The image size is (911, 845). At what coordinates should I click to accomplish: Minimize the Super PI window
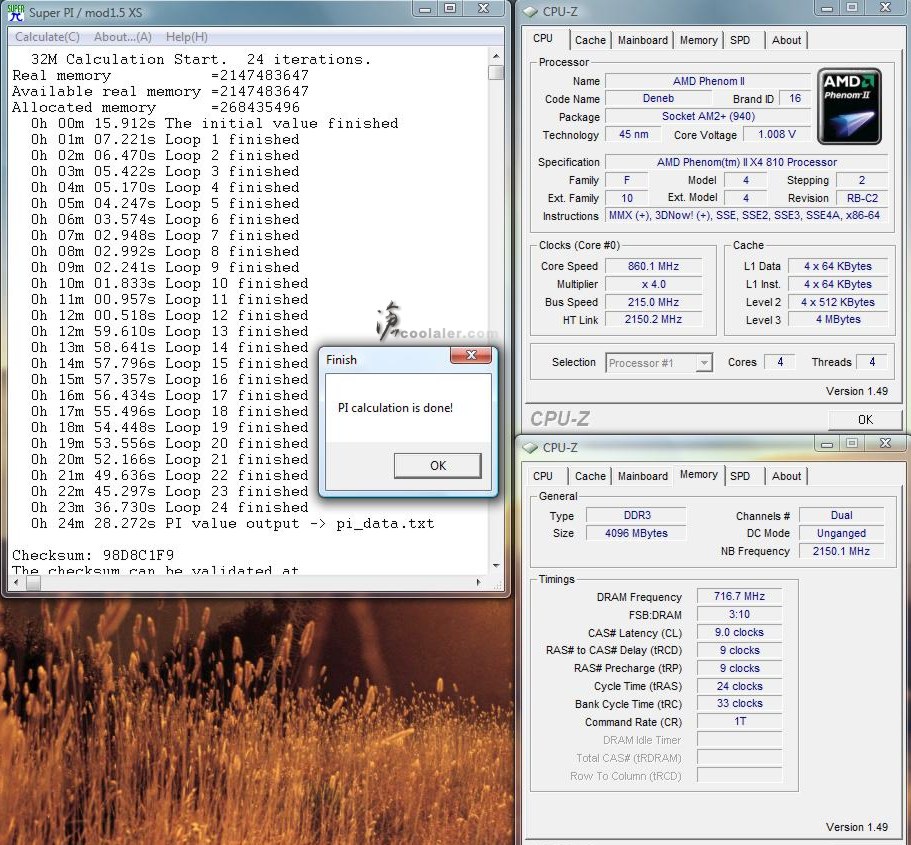tap(425, 9)
